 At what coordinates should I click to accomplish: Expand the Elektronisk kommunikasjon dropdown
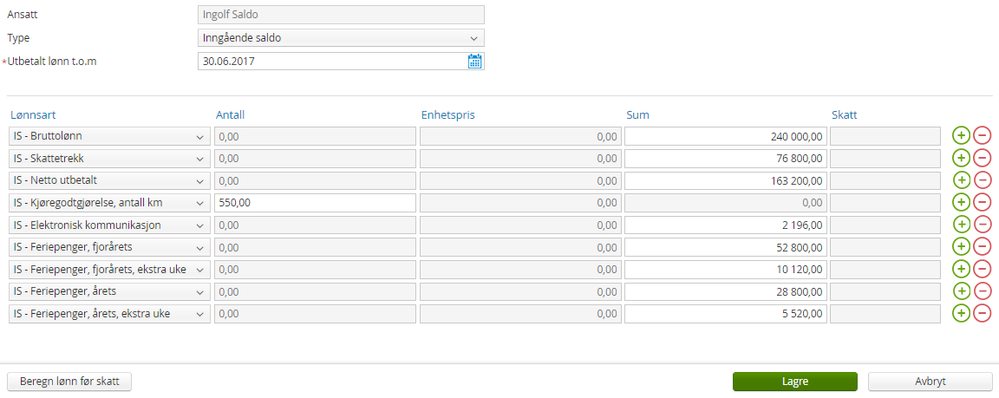(110, 225)
